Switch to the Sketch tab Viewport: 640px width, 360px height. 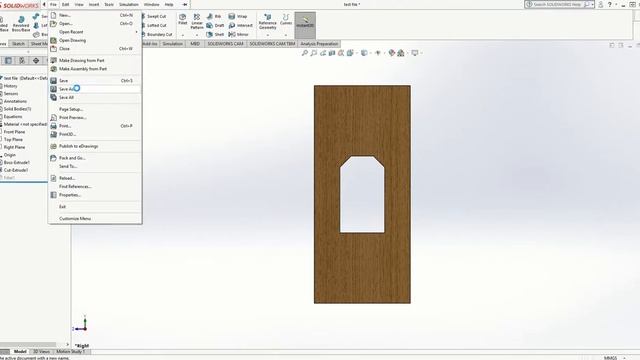coord(18,44)
